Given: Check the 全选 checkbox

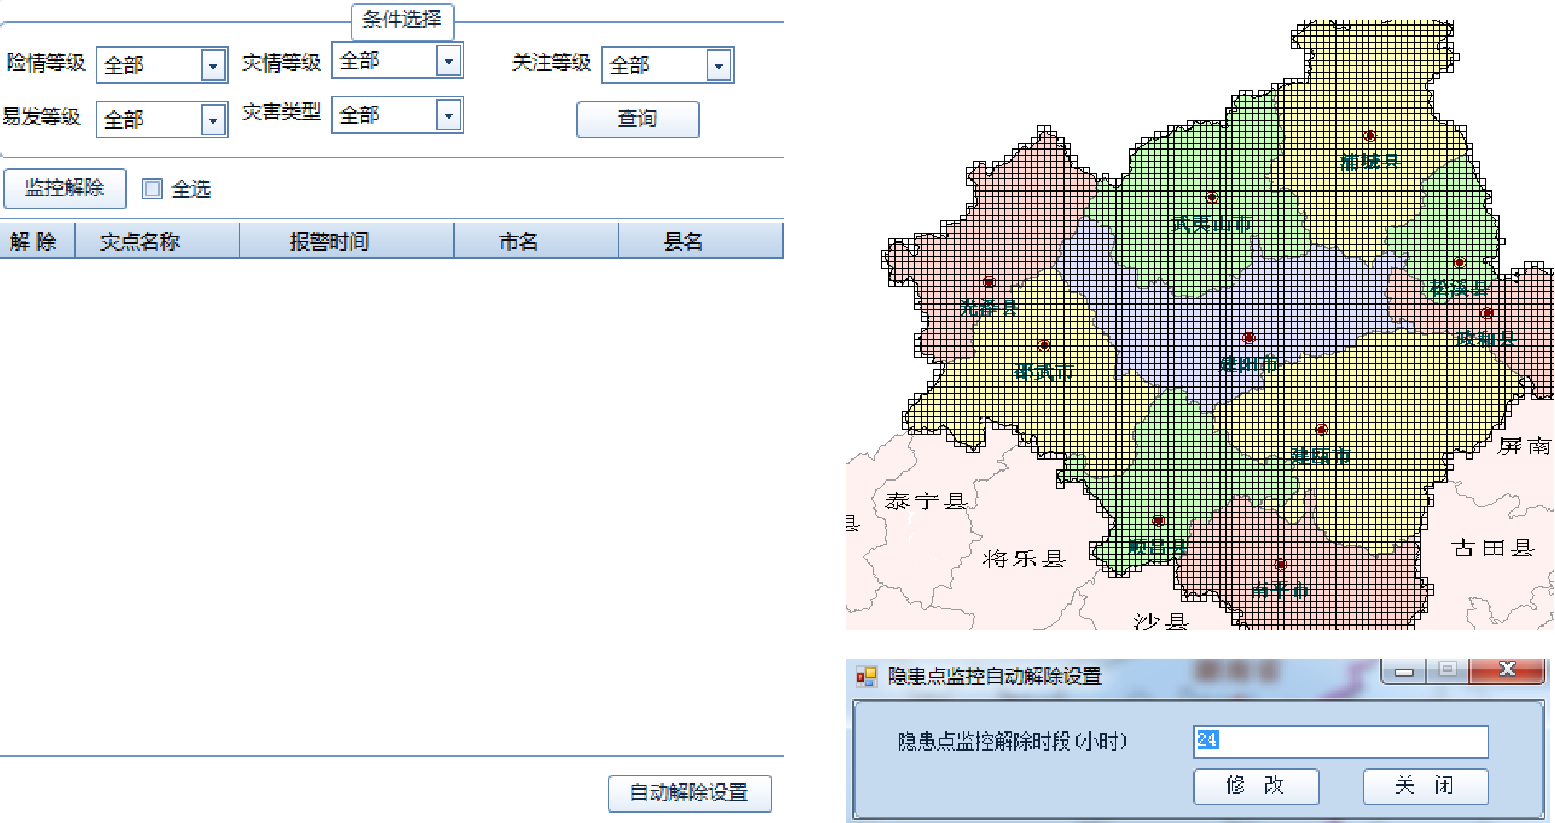Looking at the screenshot, I should pos(151,188).
